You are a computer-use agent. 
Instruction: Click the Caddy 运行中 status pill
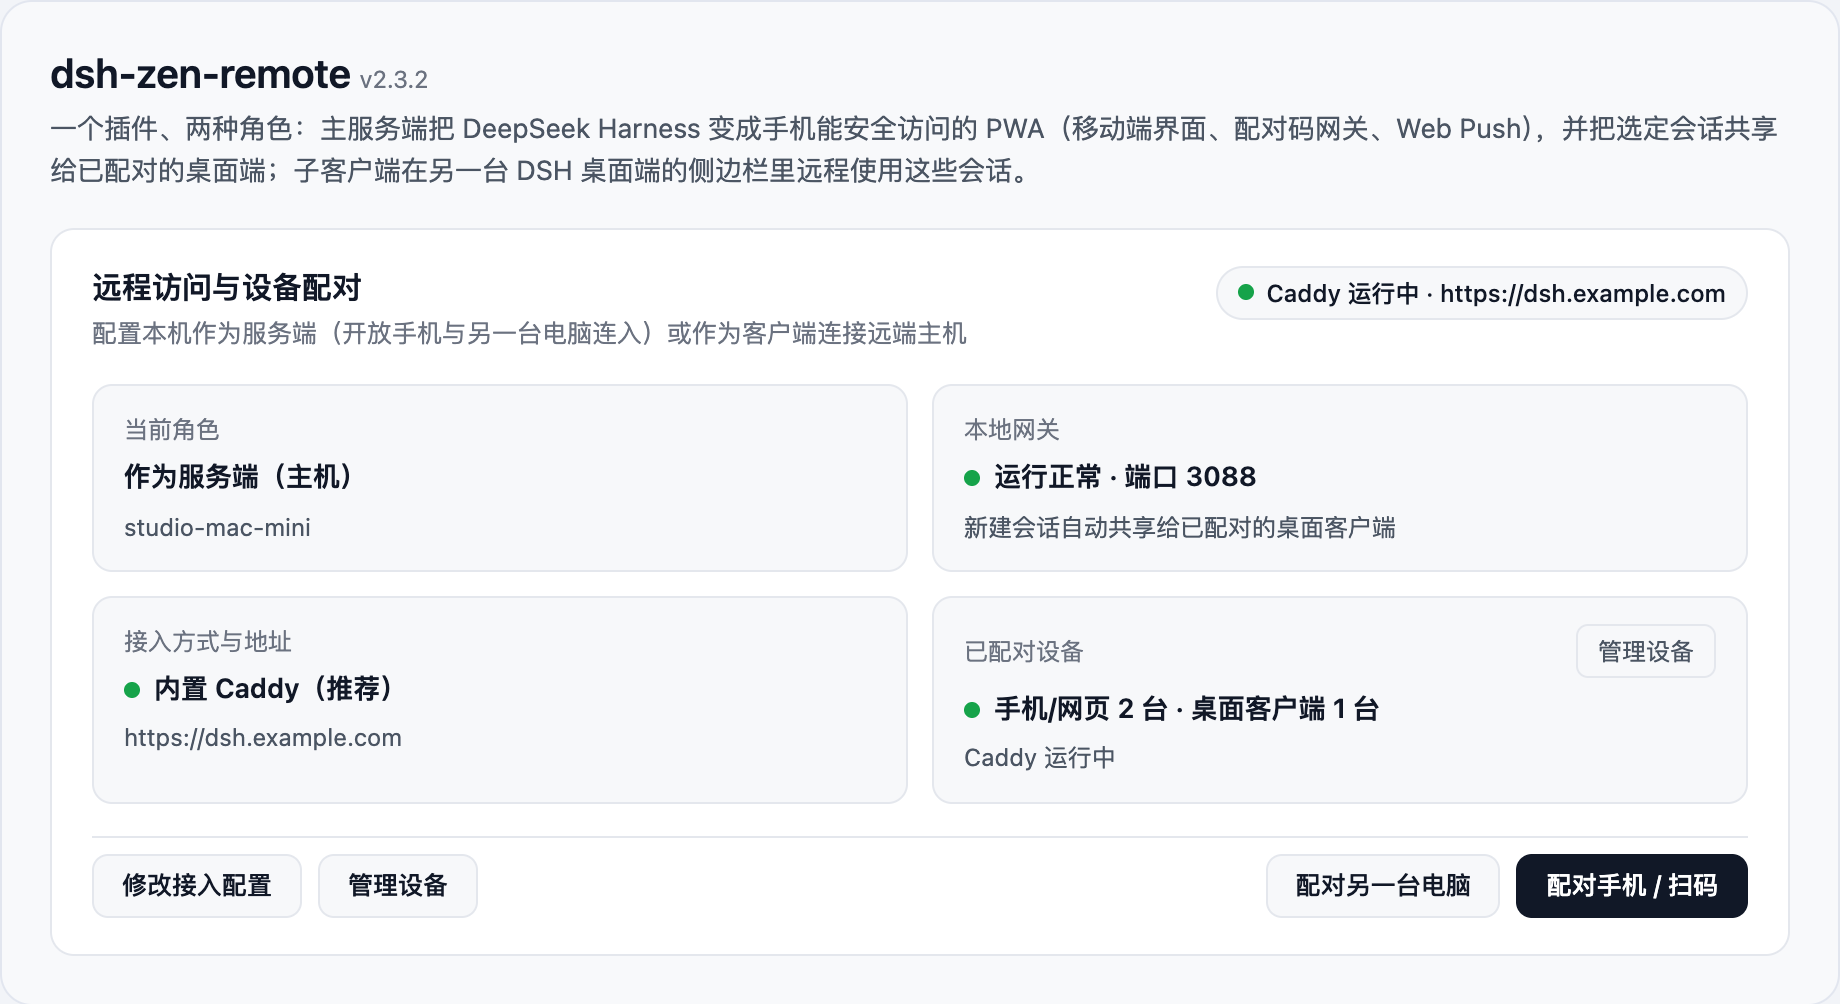[x=1482, y=294]
